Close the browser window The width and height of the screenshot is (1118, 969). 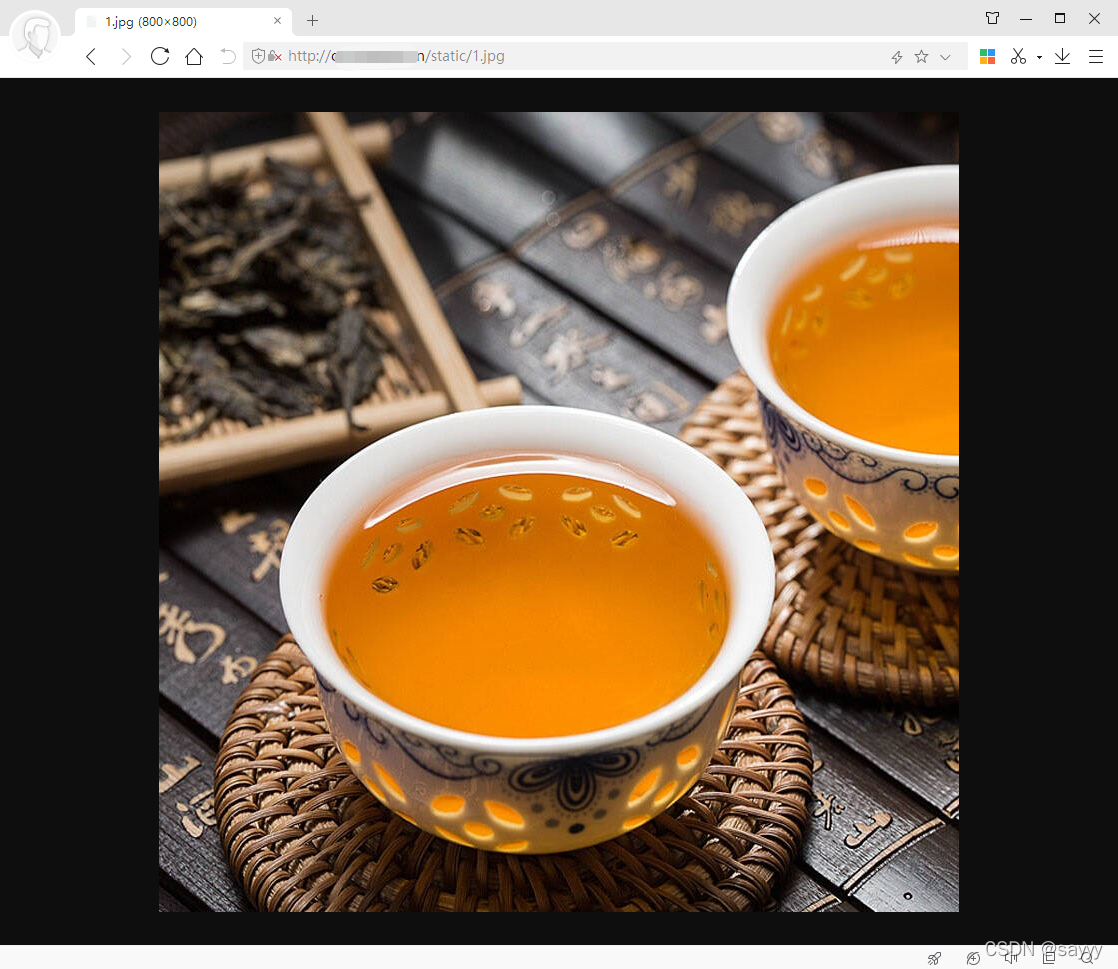coord(1094,19)
